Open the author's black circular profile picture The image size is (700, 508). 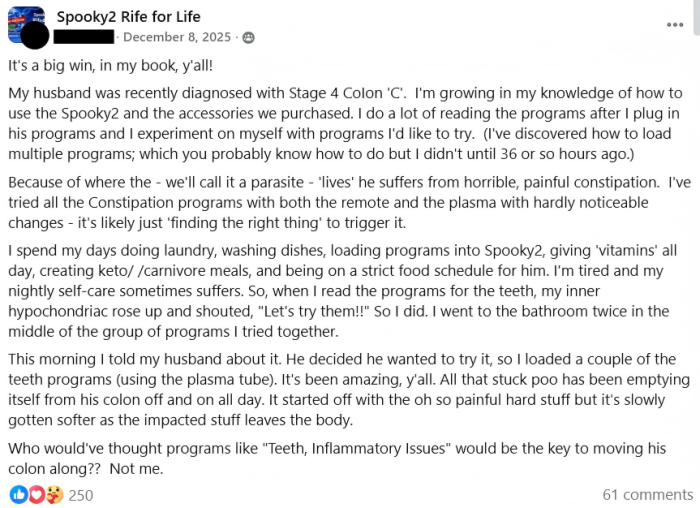point(36,35)
